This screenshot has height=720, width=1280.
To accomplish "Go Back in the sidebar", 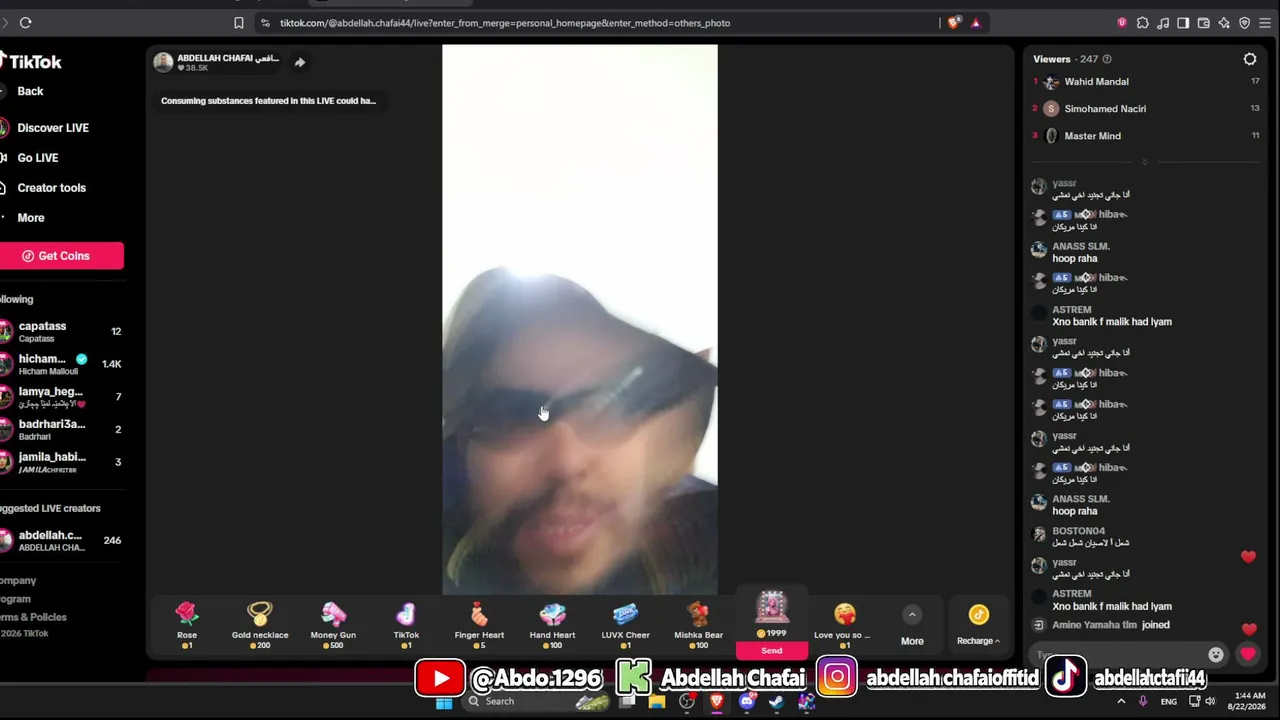I will tap(30, 91).
